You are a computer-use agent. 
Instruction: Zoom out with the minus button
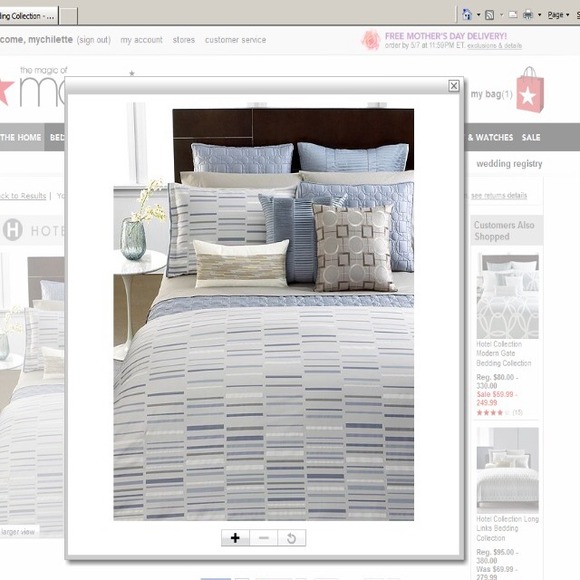click(x=263, y=538)
